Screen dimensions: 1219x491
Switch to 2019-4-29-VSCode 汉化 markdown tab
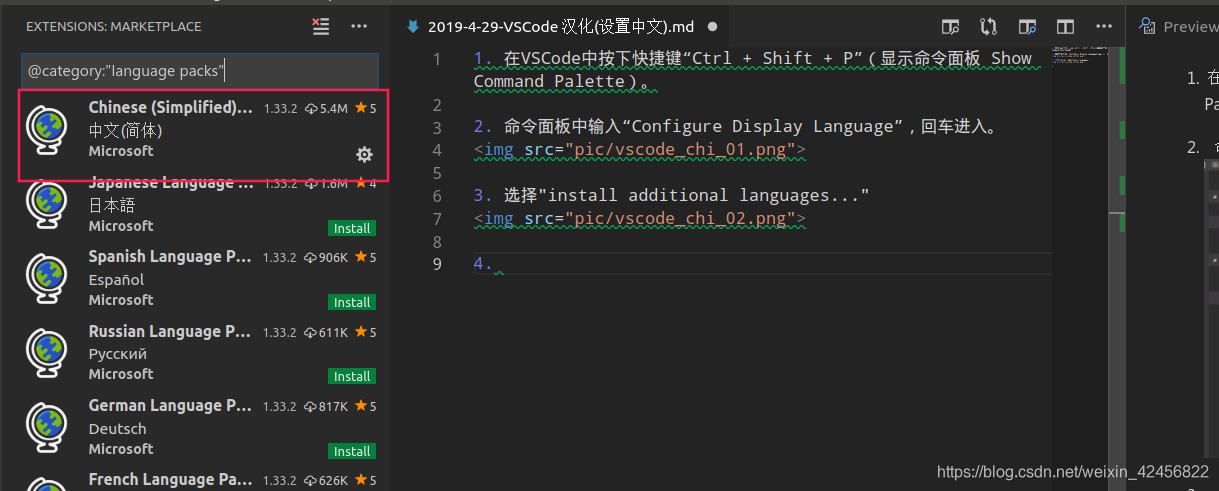(x=563, y=27)
